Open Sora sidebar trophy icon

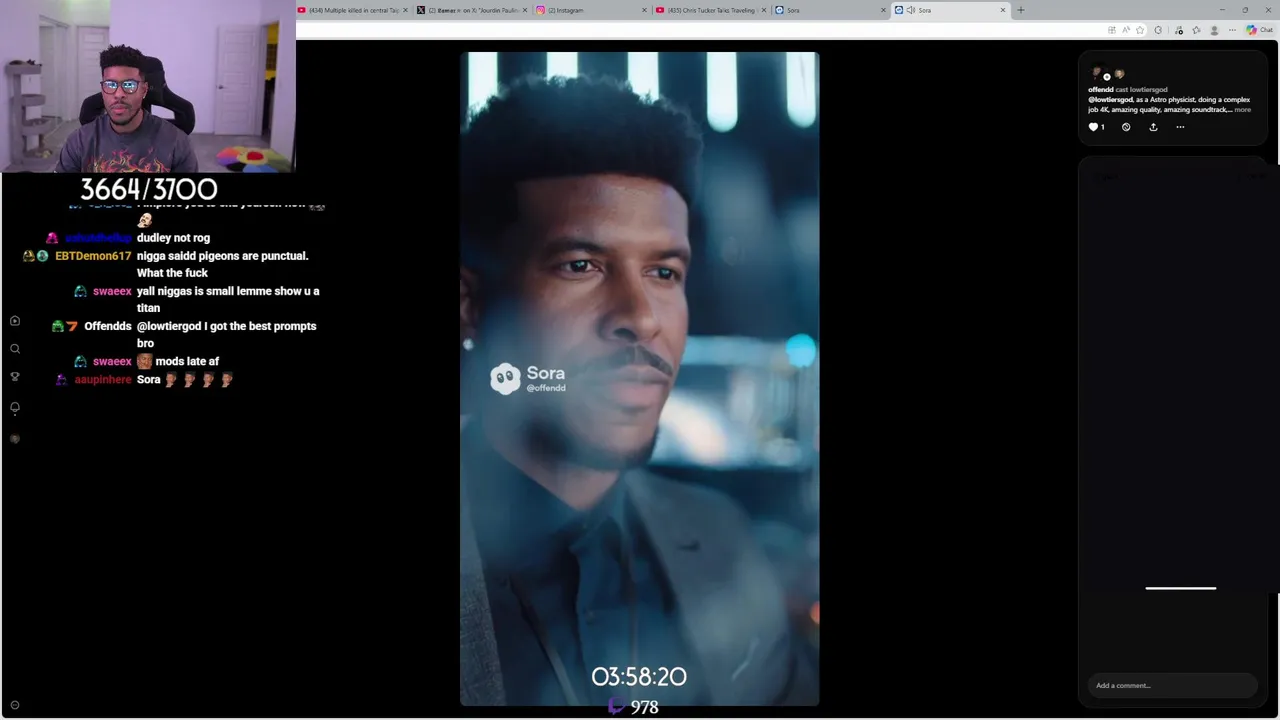15,377
